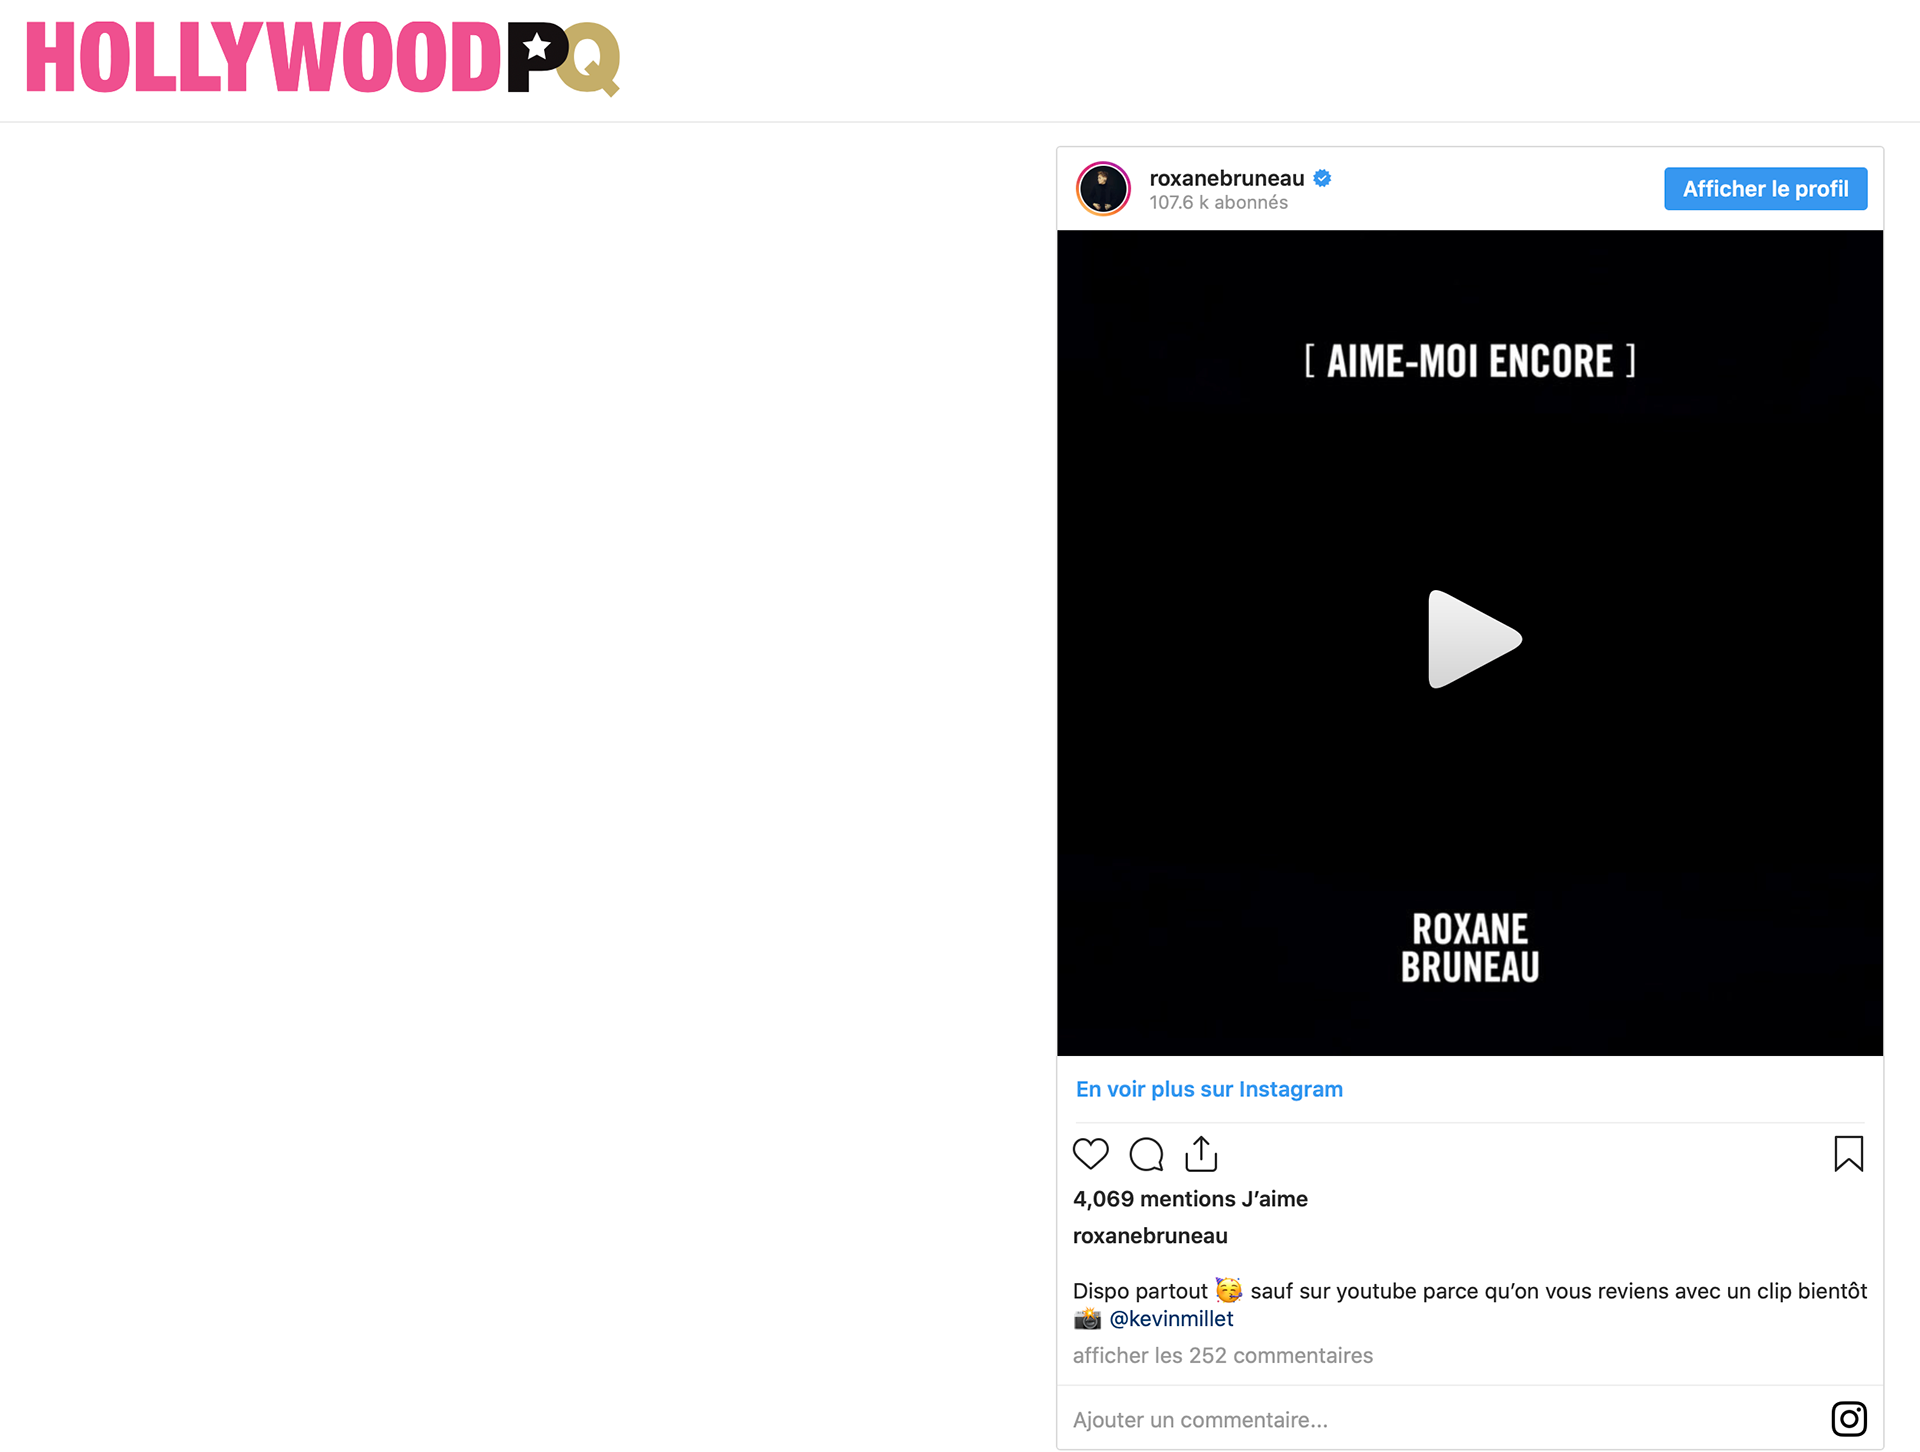Save post with bookmark icon
The image size is (1920, 1452).
click(1848, 1153)
